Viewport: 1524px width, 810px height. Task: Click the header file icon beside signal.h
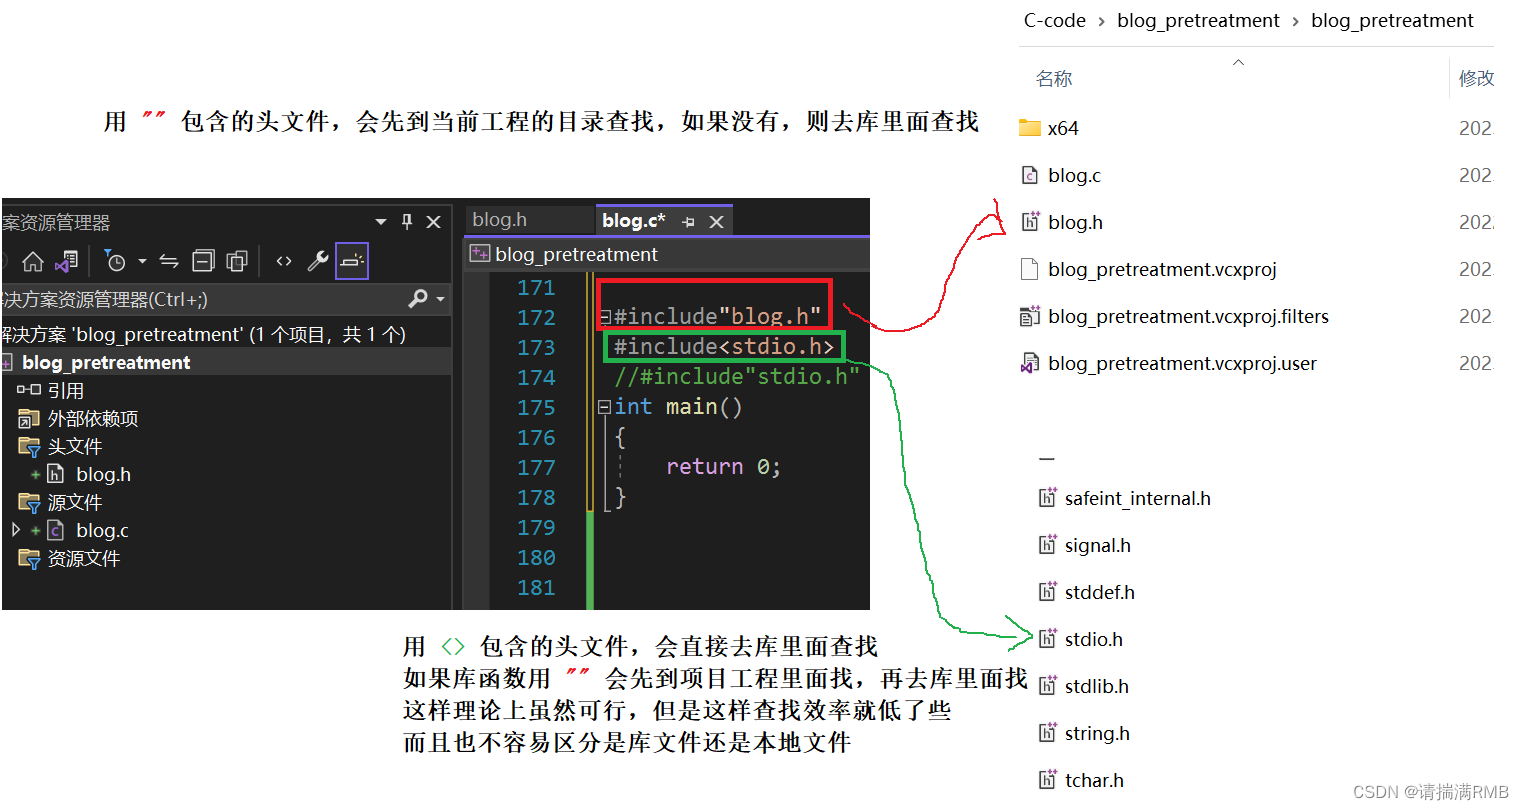point(1048,545)
